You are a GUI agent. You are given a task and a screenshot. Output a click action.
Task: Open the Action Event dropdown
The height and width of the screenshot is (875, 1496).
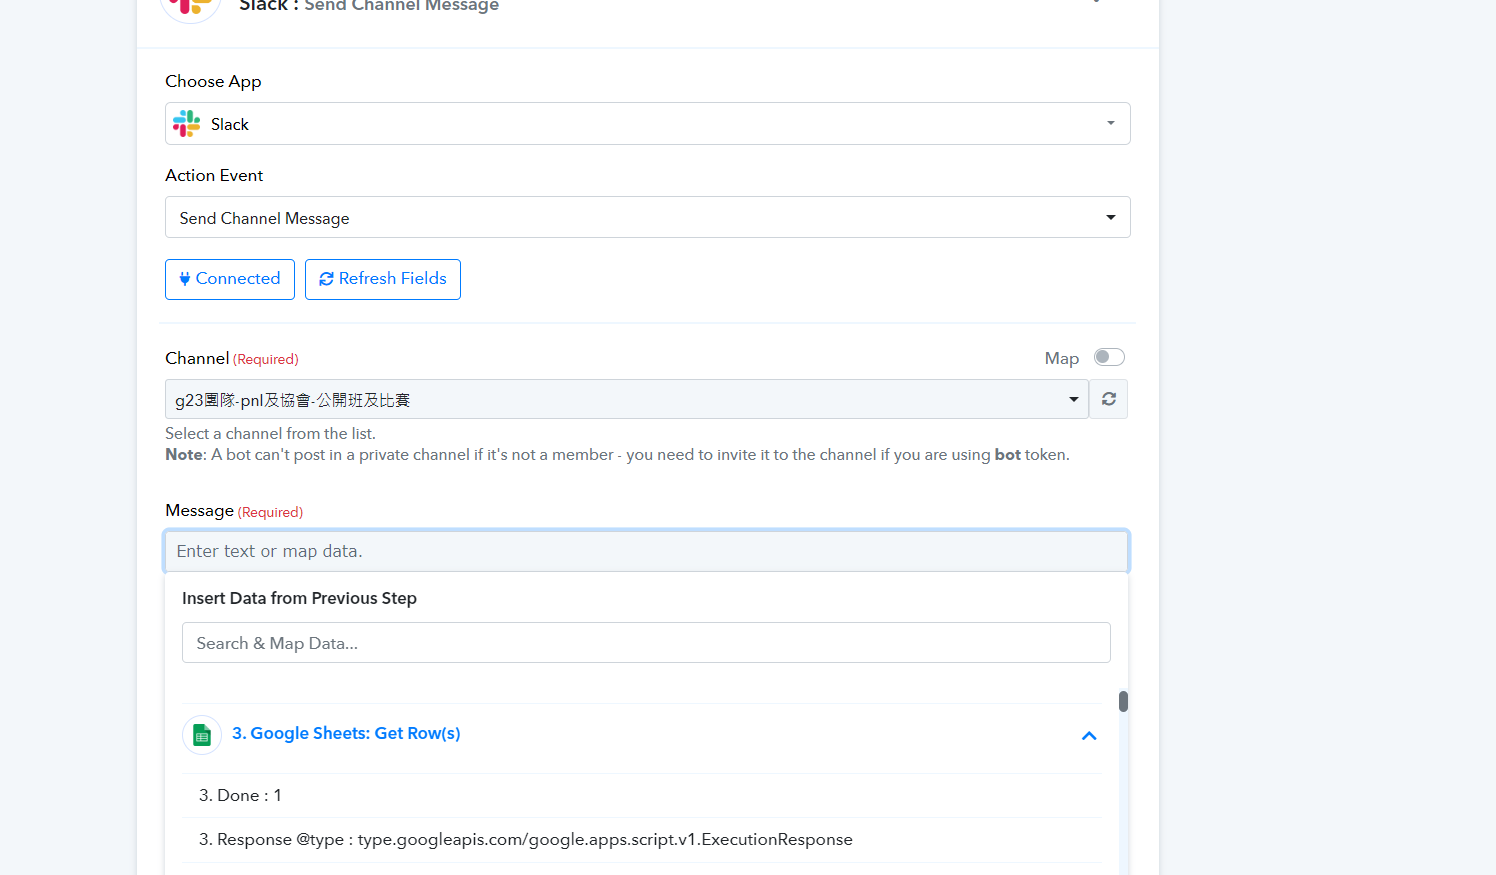coord(647,217)
